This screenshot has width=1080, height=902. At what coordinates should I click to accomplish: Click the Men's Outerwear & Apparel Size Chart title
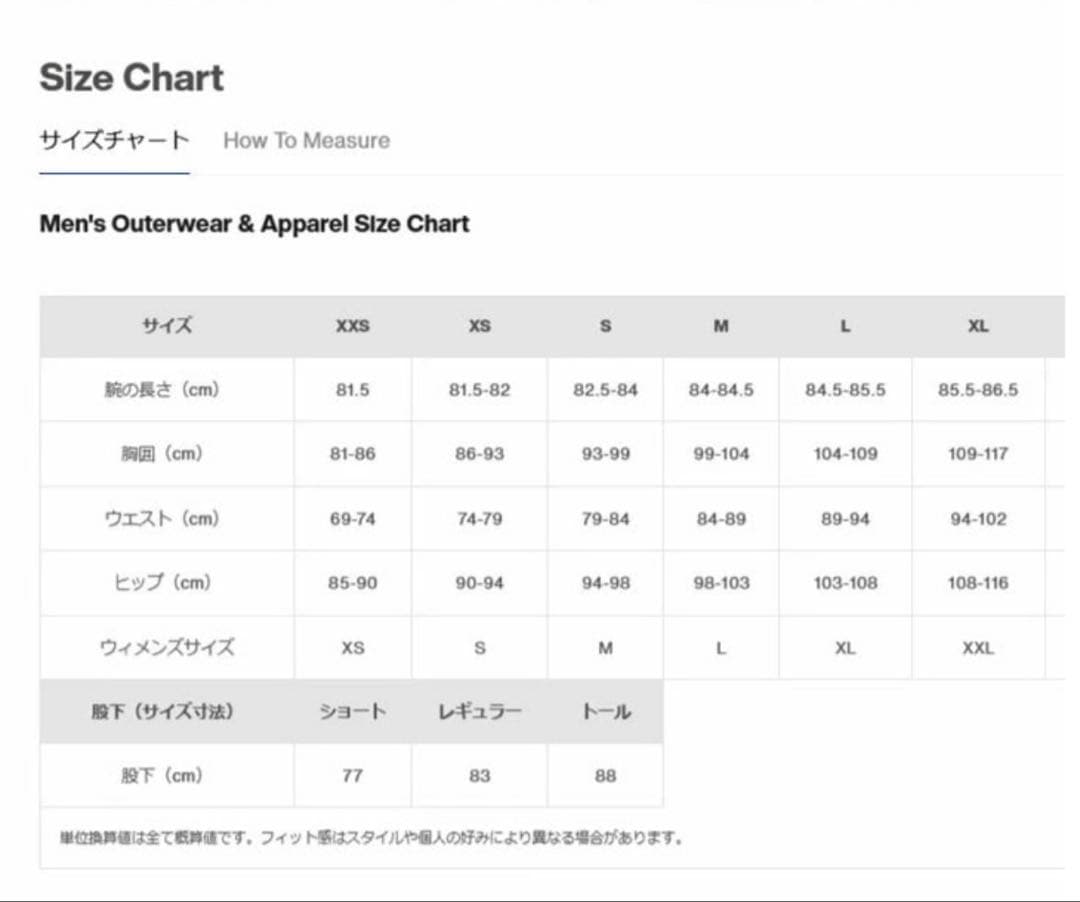(254, 224)
